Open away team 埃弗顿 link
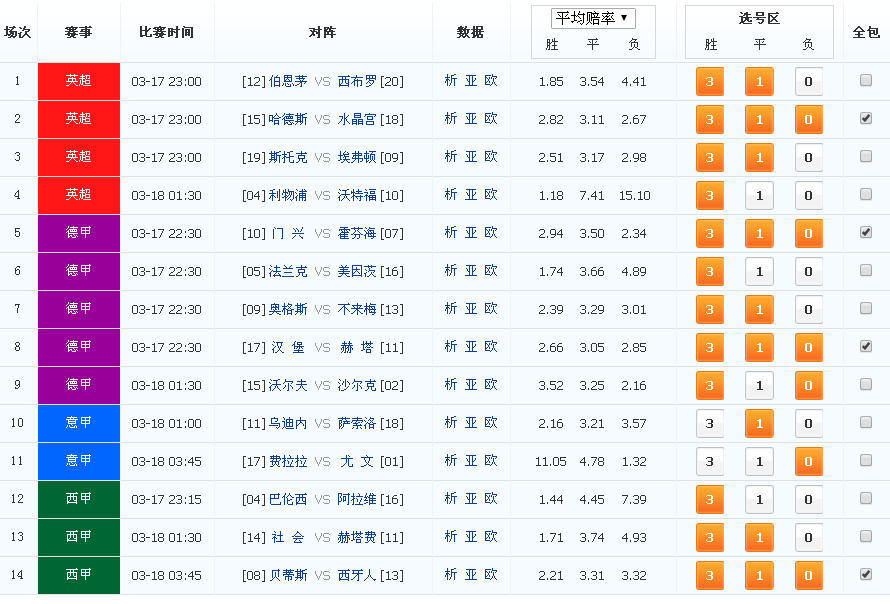 (x=357, y=157)
